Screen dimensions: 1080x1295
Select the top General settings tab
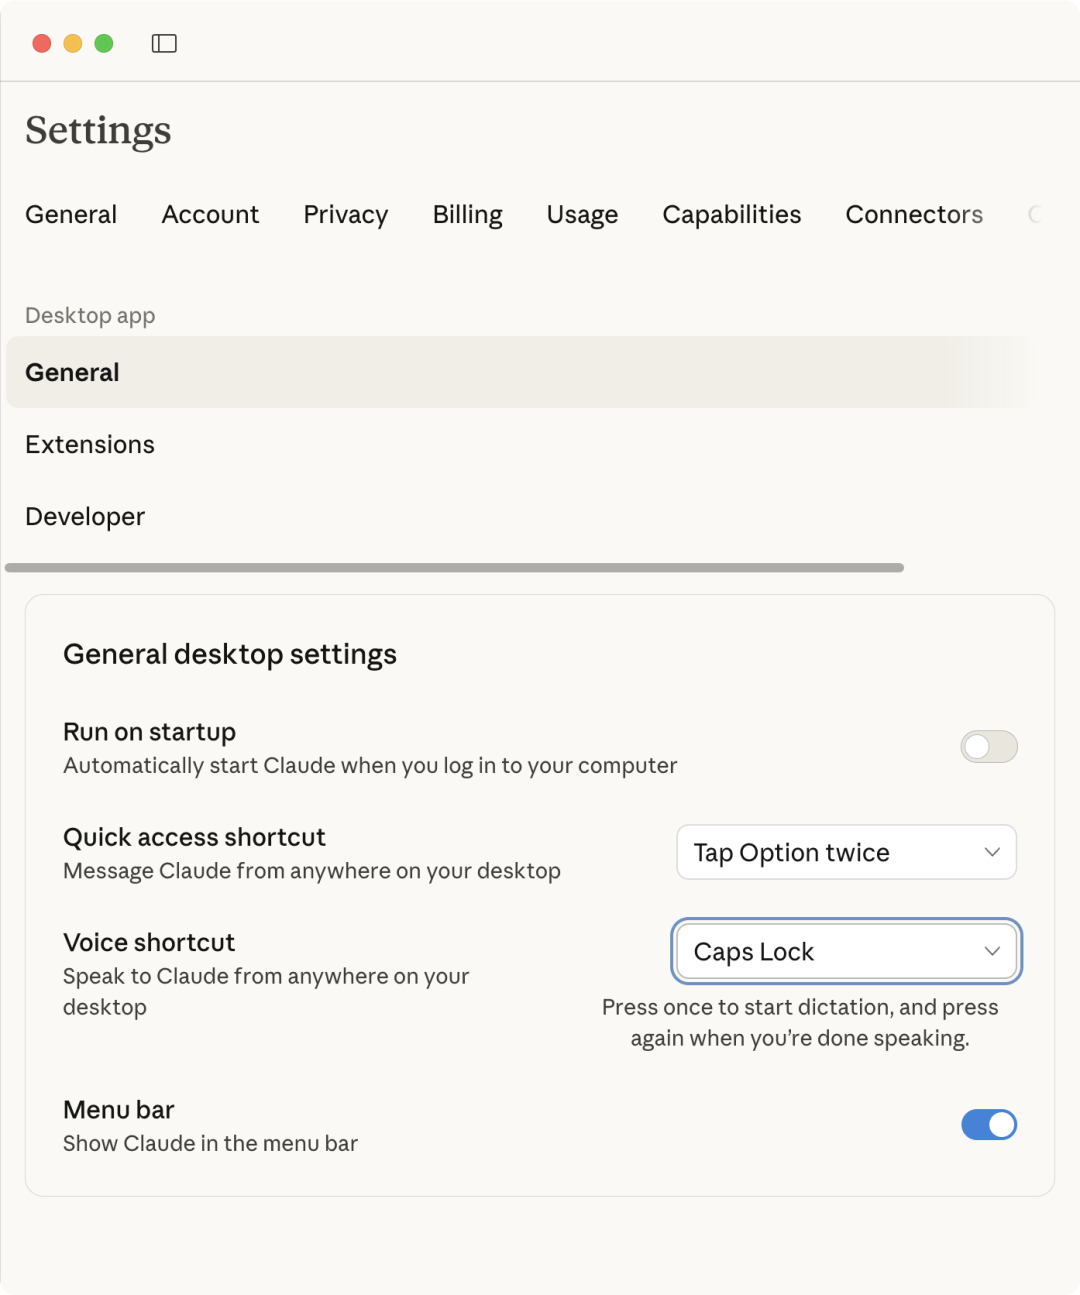tap(71, 215)
